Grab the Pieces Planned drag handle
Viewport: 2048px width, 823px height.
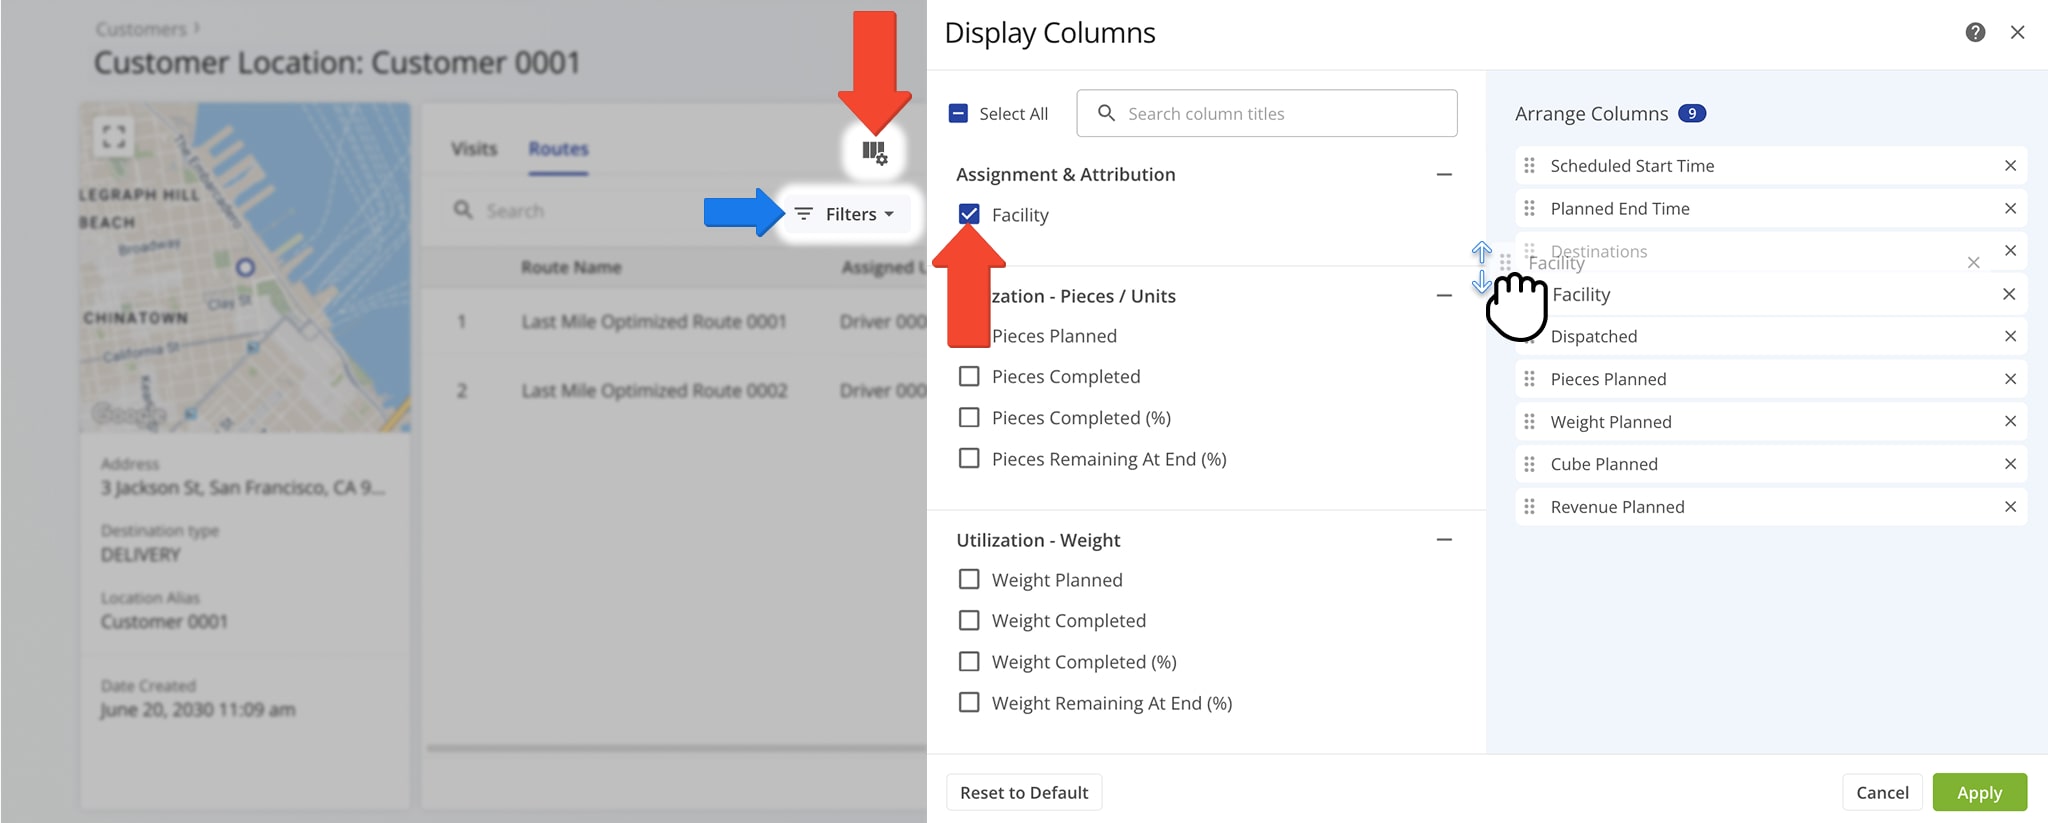(x=1529, y=379)
